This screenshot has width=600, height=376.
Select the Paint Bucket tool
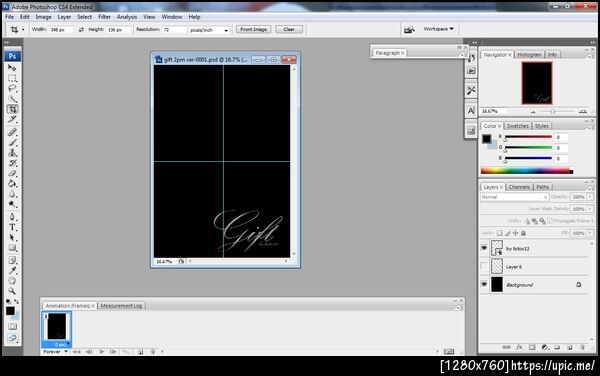12,184
